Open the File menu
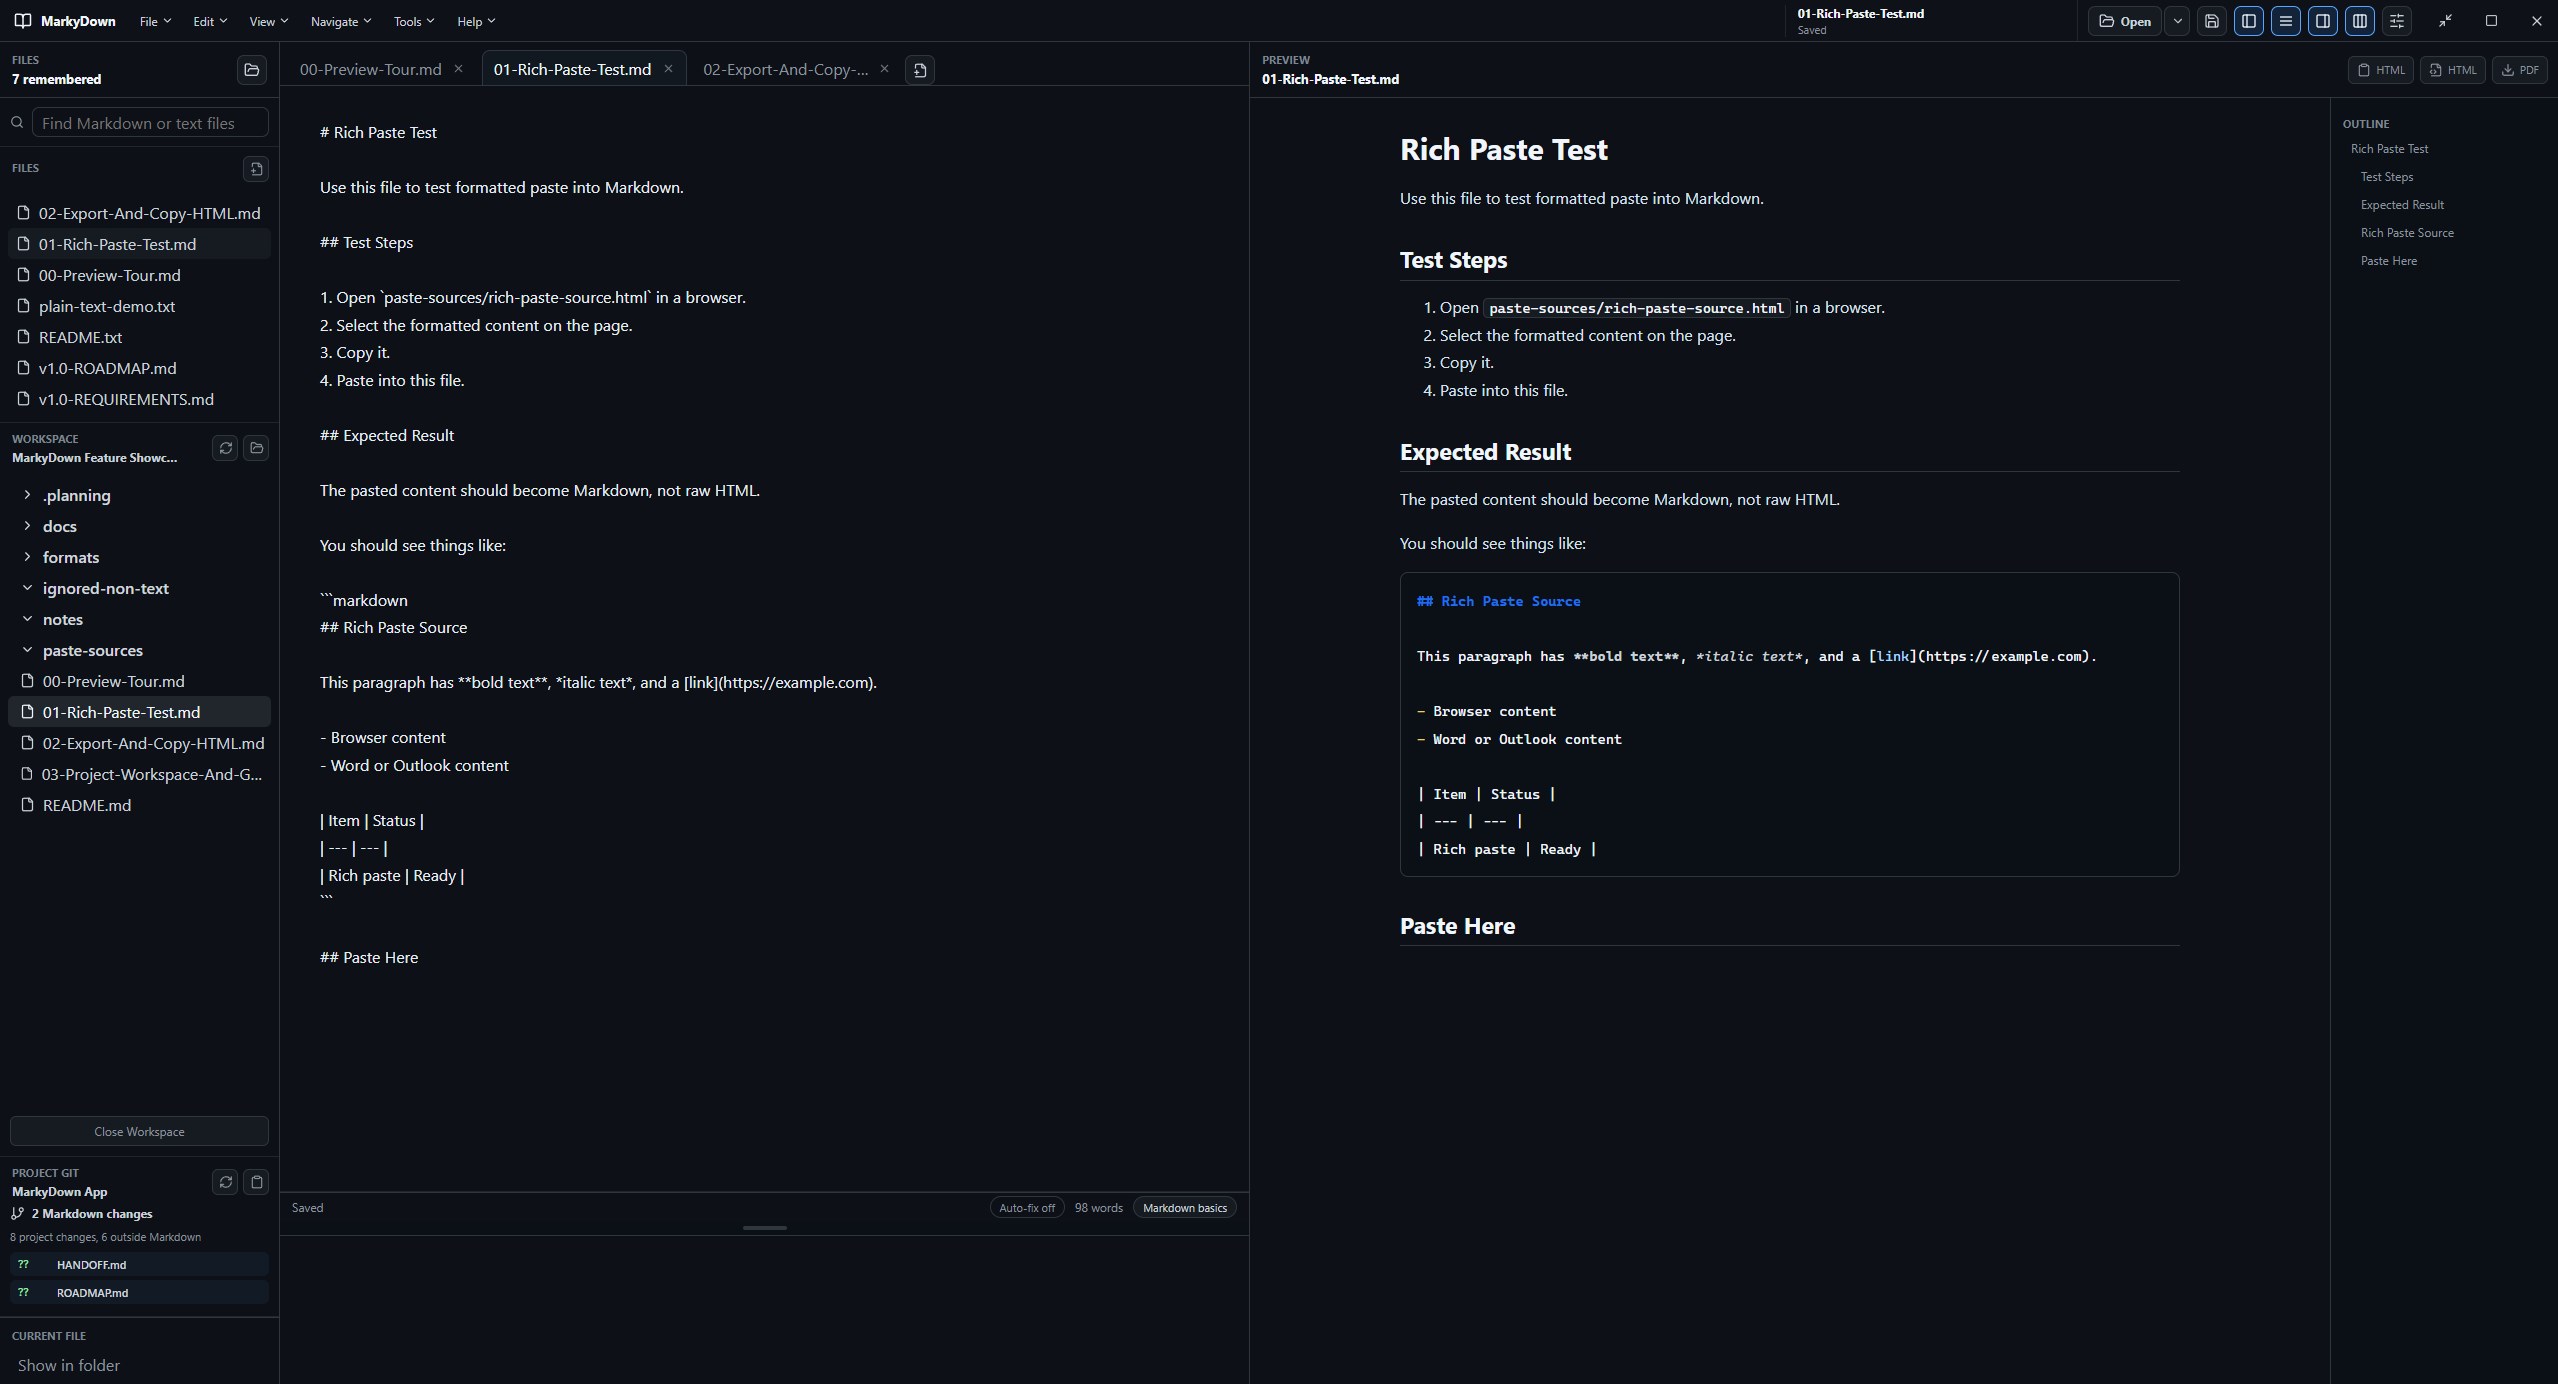2558x1384 pixels. 155,21
